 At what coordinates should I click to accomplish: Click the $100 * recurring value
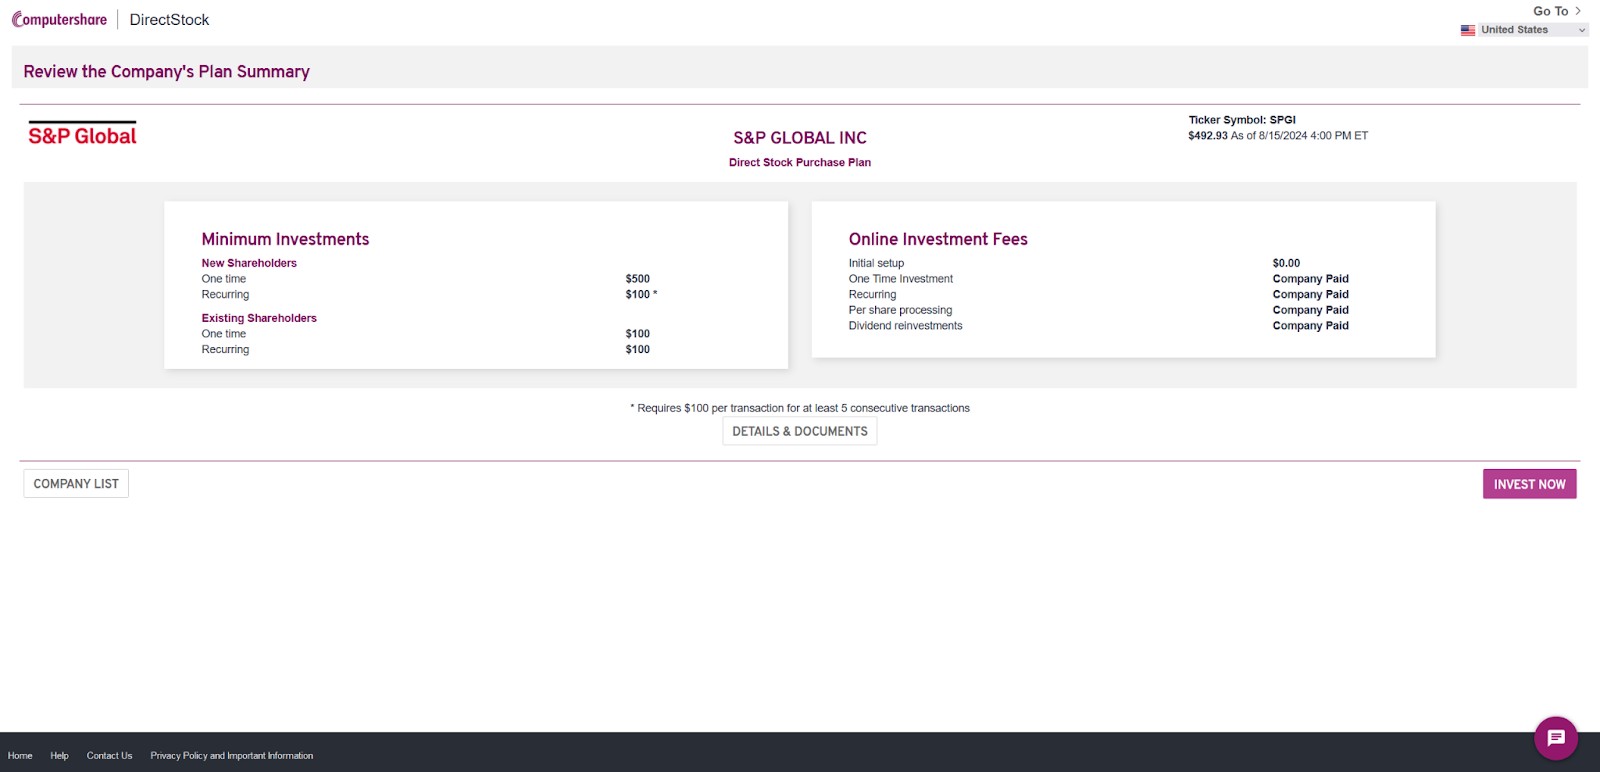(x=641, y=295)
